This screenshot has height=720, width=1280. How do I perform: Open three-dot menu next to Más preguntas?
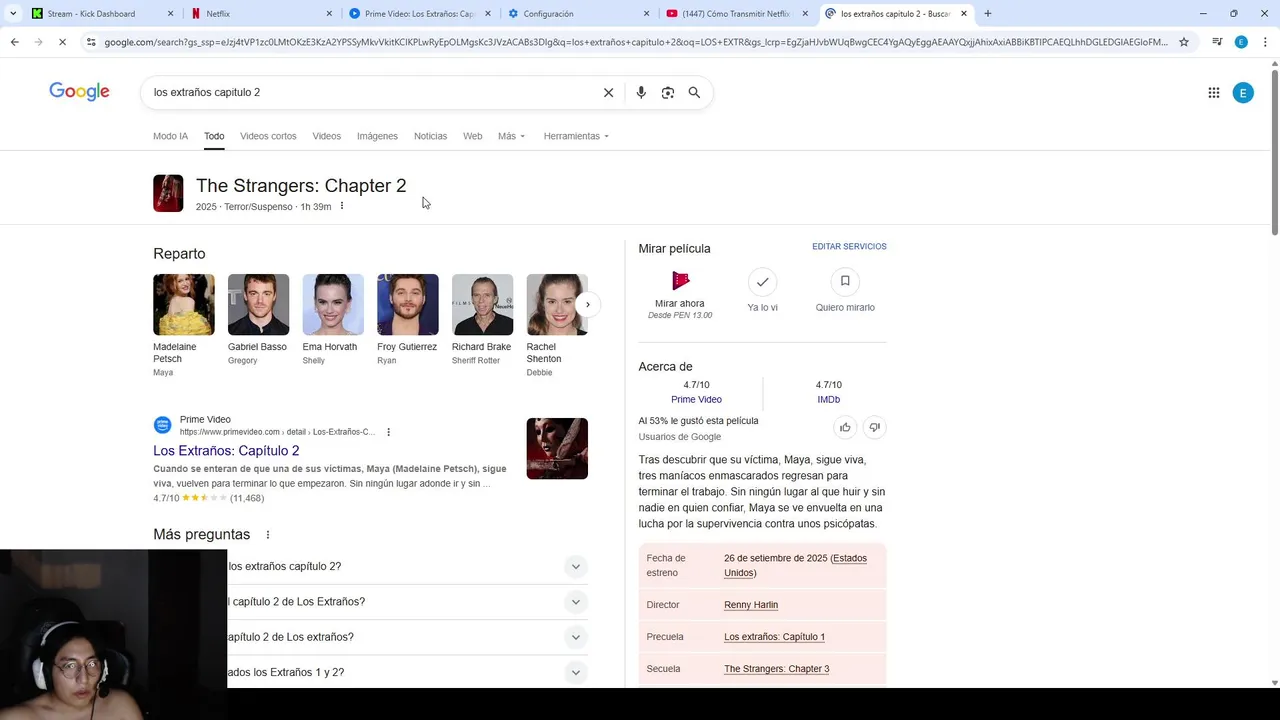(x=267, y=535)
